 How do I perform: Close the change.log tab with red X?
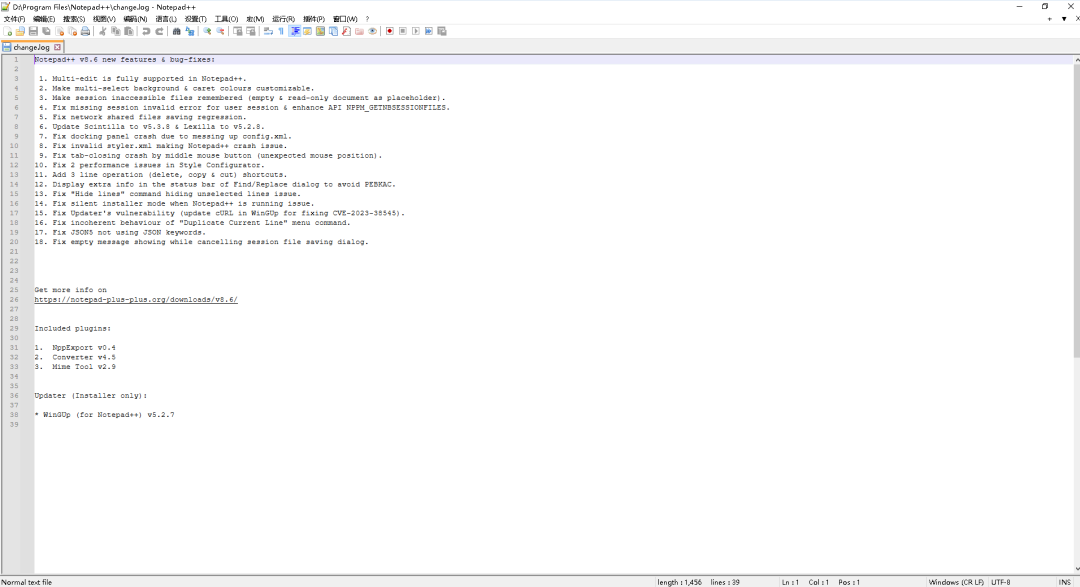[x=57, y=48]
